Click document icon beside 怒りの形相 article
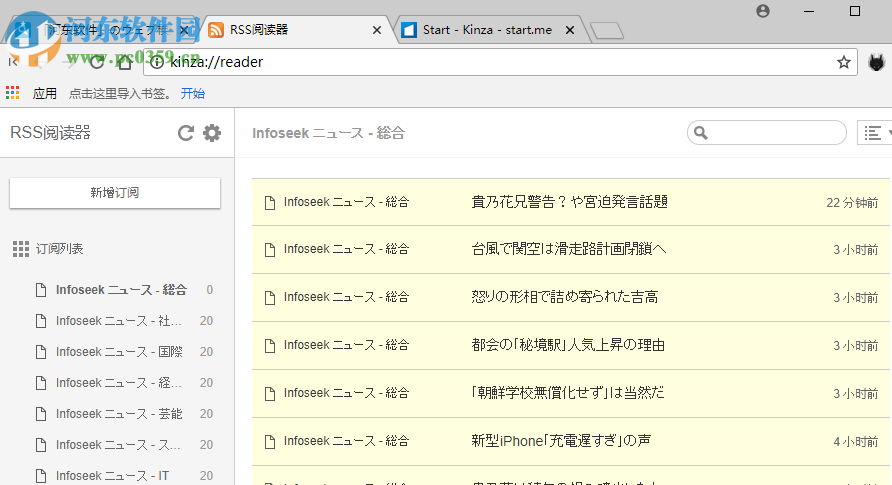The height and width of the screenshot is (485, 892). pyautogui.click(x=270, y=298)
